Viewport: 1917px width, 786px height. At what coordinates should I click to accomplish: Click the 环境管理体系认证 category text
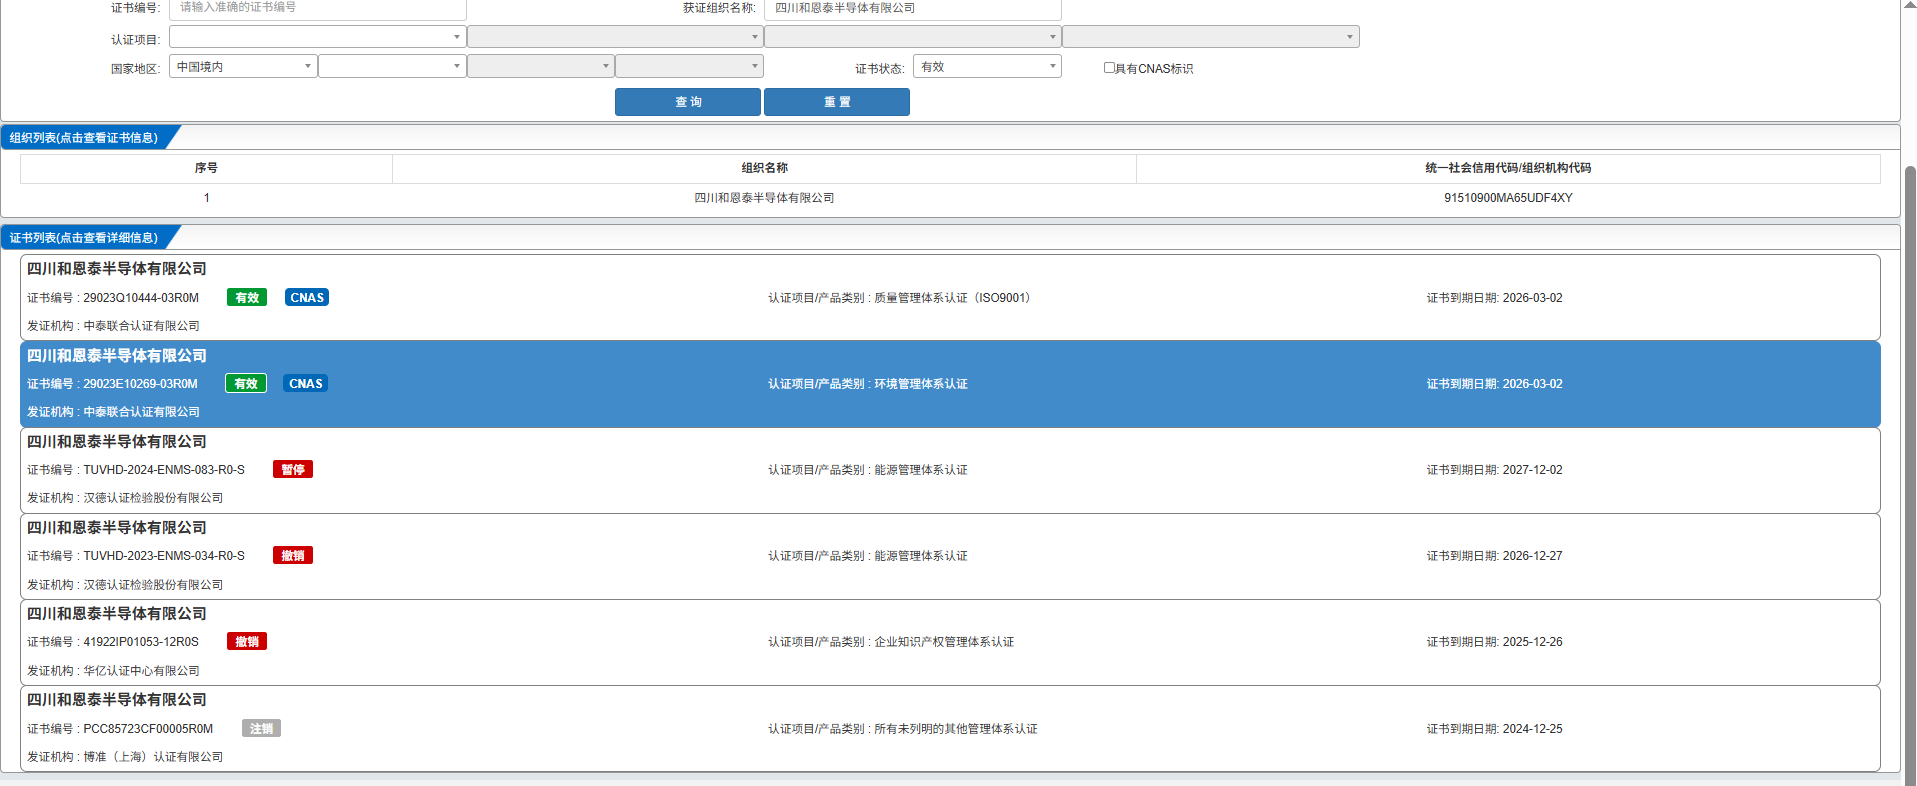pos(921,384)
